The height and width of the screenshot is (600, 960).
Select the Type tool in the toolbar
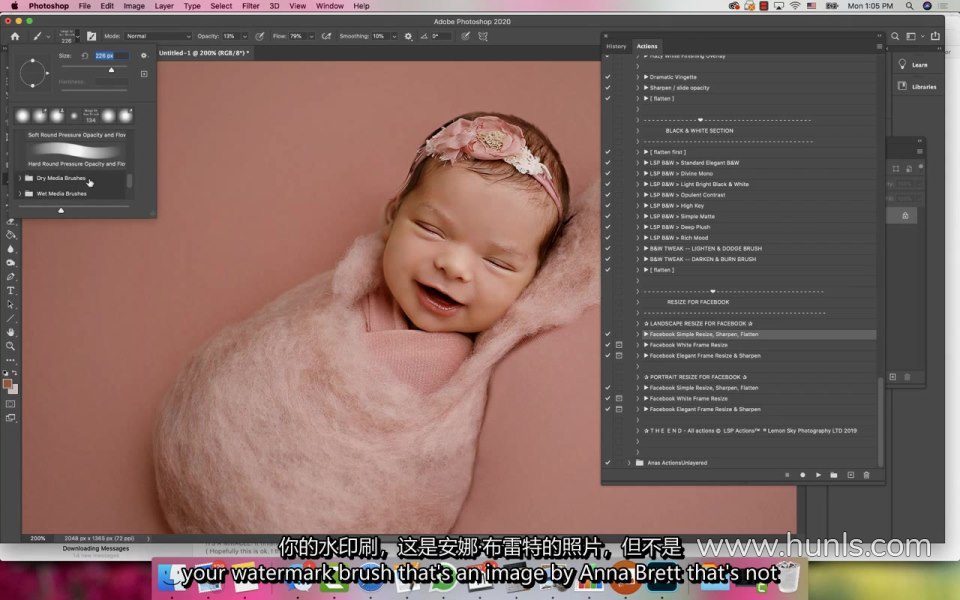pyautogui.click(x=11, y=290)
